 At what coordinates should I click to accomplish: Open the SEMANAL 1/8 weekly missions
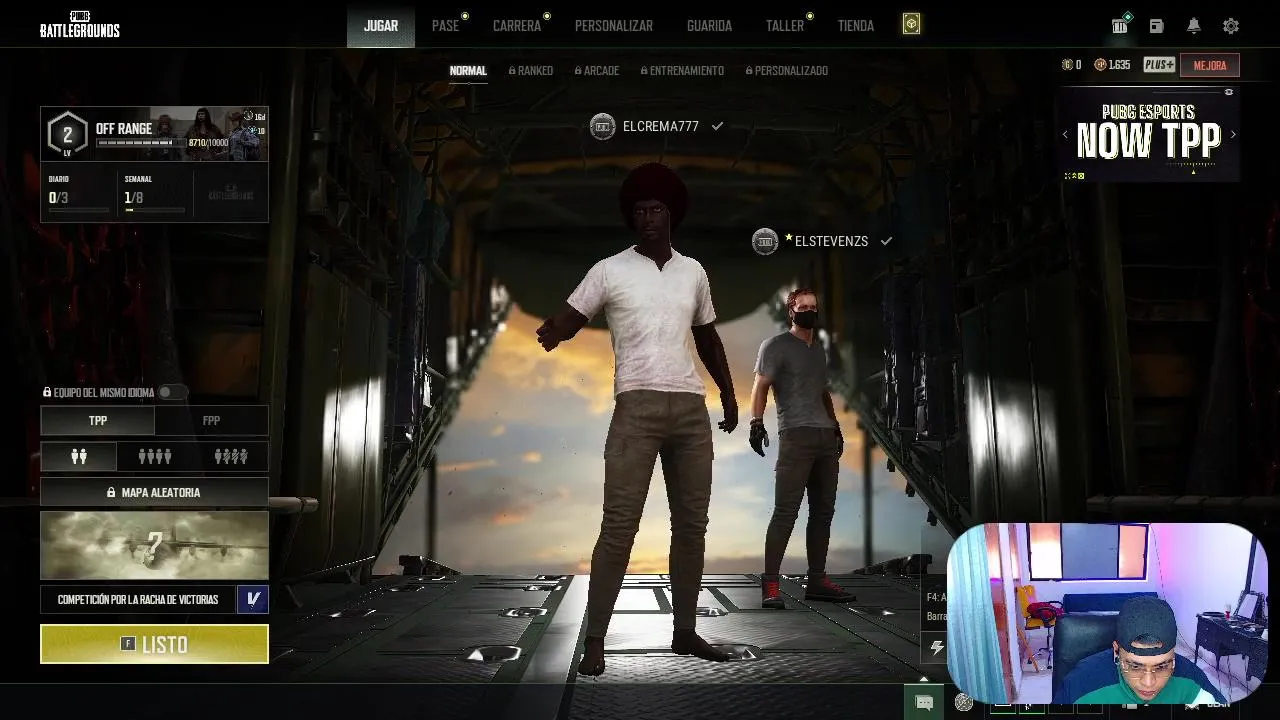click(154, 193)
